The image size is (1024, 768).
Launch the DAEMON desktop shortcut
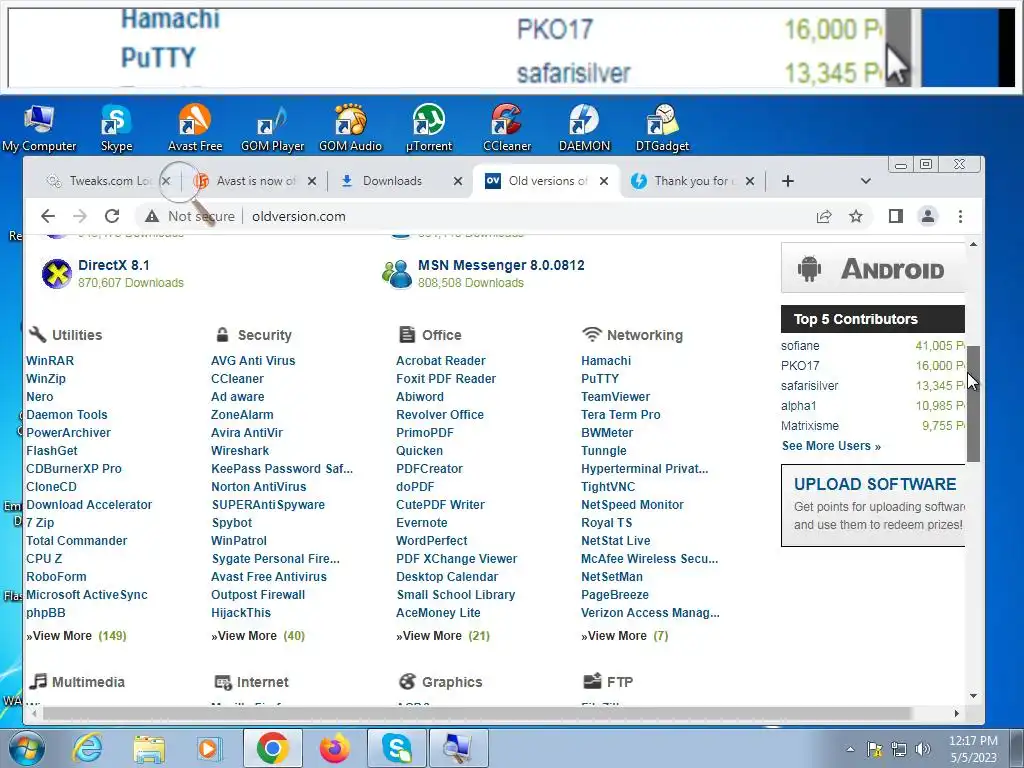point(584,128)
